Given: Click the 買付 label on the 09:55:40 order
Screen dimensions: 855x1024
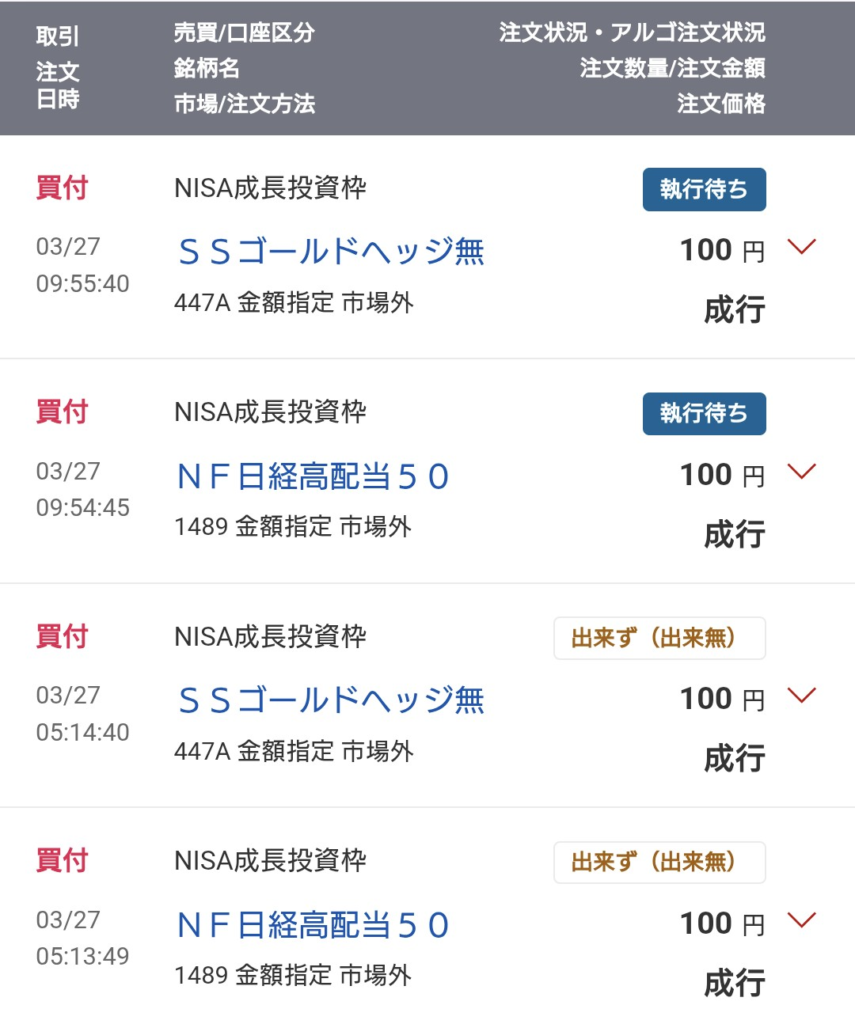Looking at the screenshot, I should click(62, 188).
